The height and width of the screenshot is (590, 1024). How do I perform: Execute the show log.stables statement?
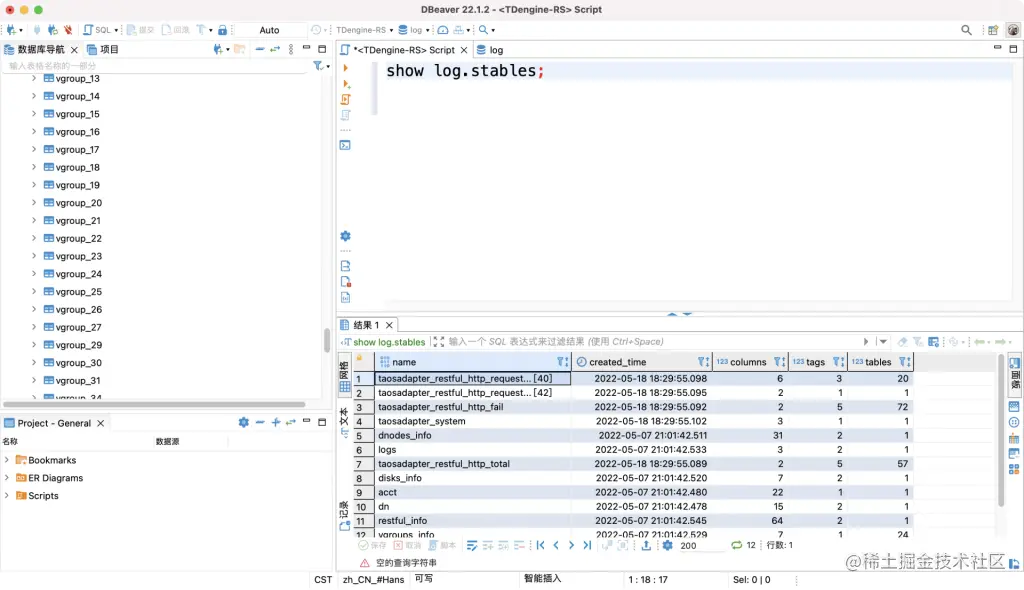346,69
